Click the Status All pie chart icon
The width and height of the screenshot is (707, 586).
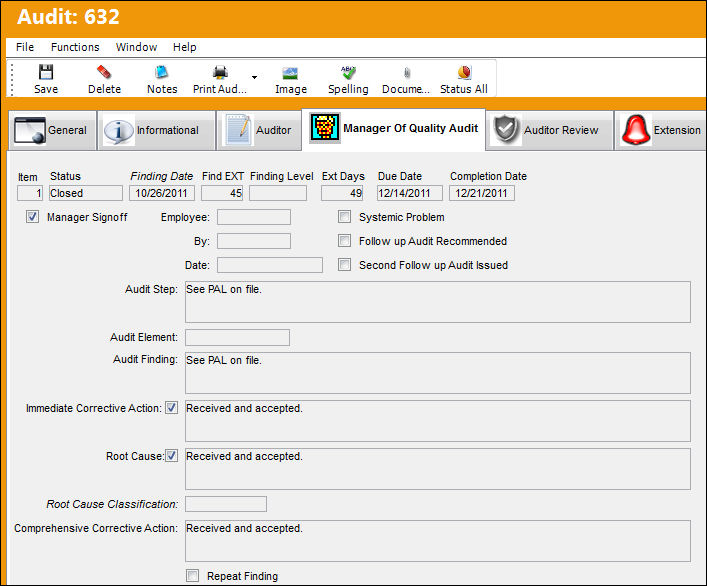pos(464,72)
